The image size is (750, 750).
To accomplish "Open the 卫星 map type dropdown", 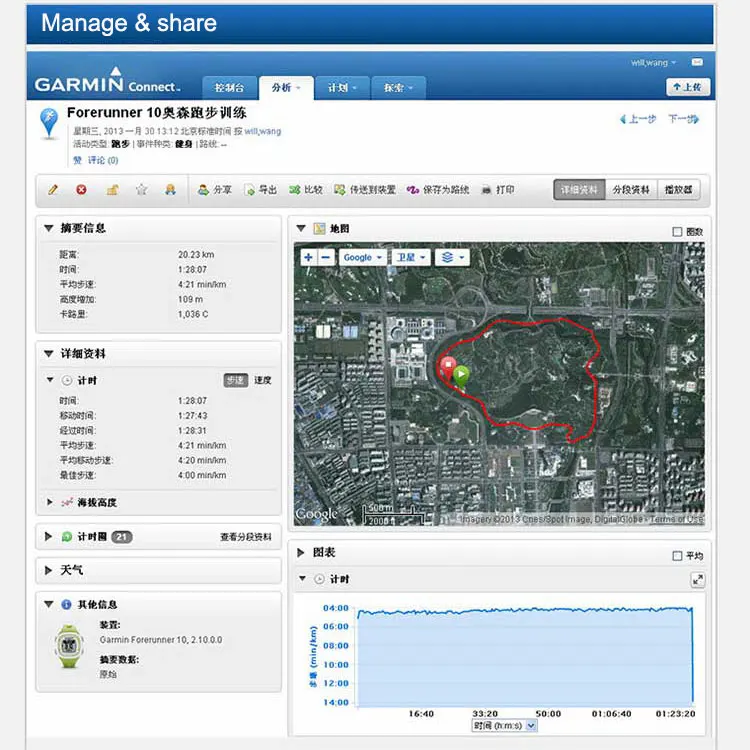I will coord(411,257).
